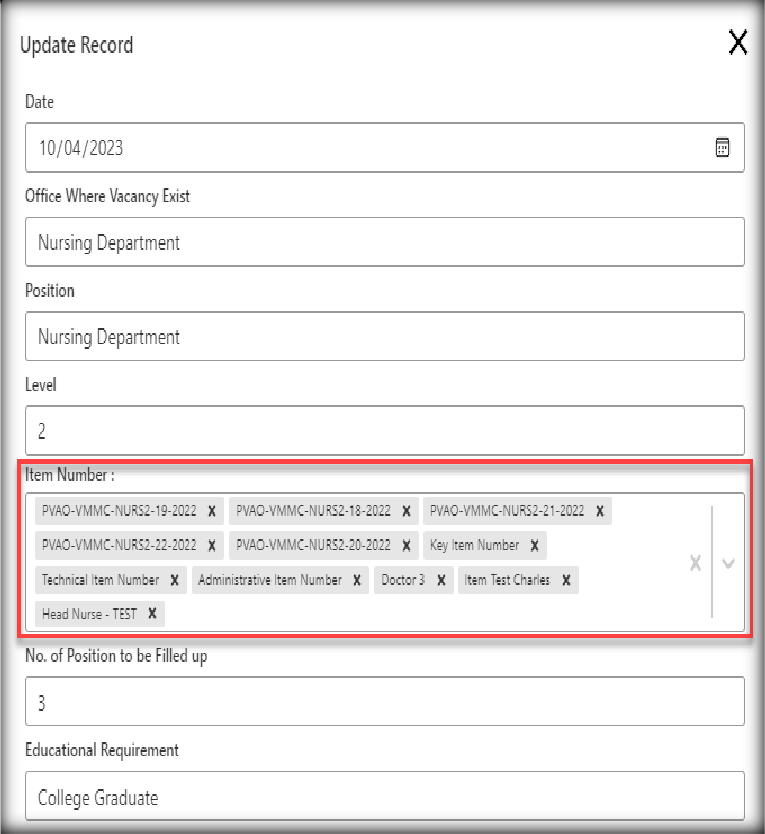The width and height of the screenshot is (765, 834).
Task: Remove the PVAO-VMMC-NURS2-18-2022 tag
Action: 406,511
